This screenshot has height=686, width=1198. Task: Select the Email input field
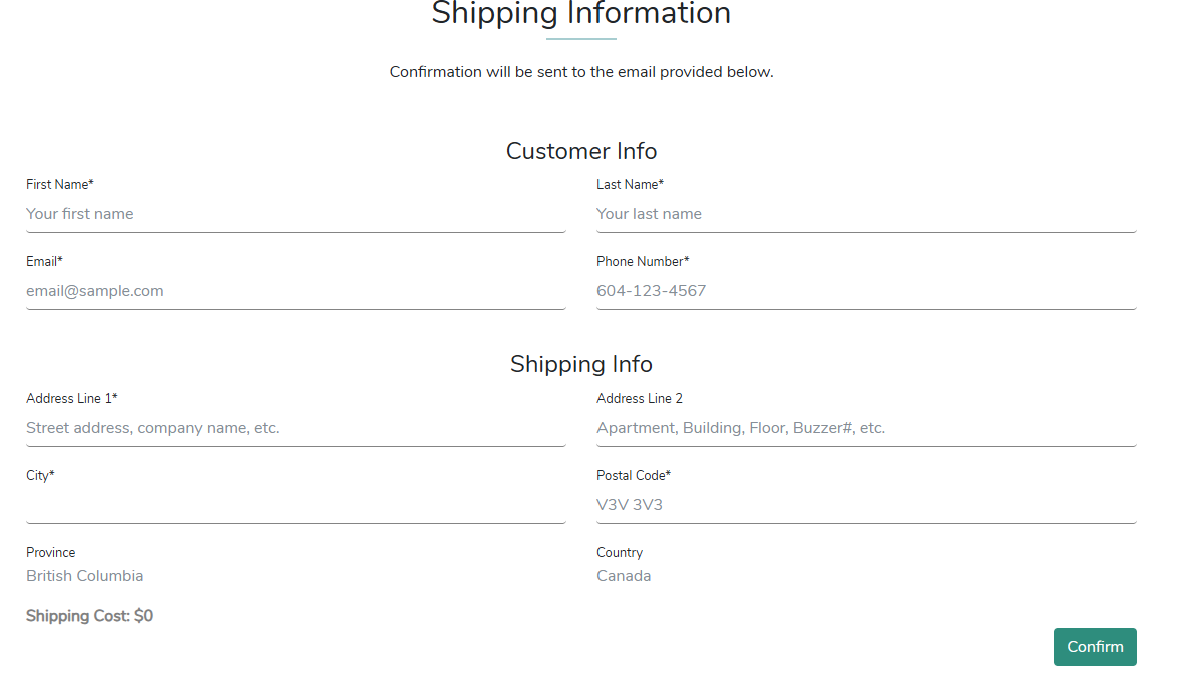click(296, 291)
